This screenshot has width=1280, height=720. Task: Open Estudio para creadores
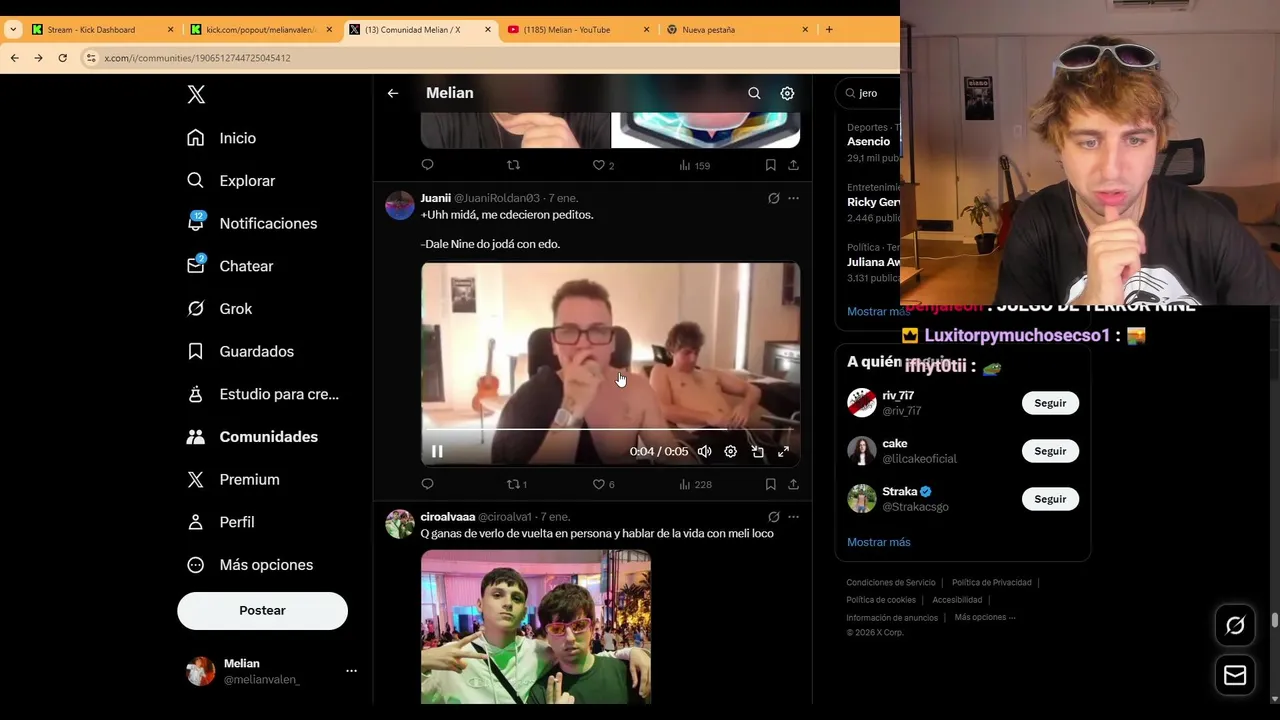pyautogui.click(x=263, y=394)
